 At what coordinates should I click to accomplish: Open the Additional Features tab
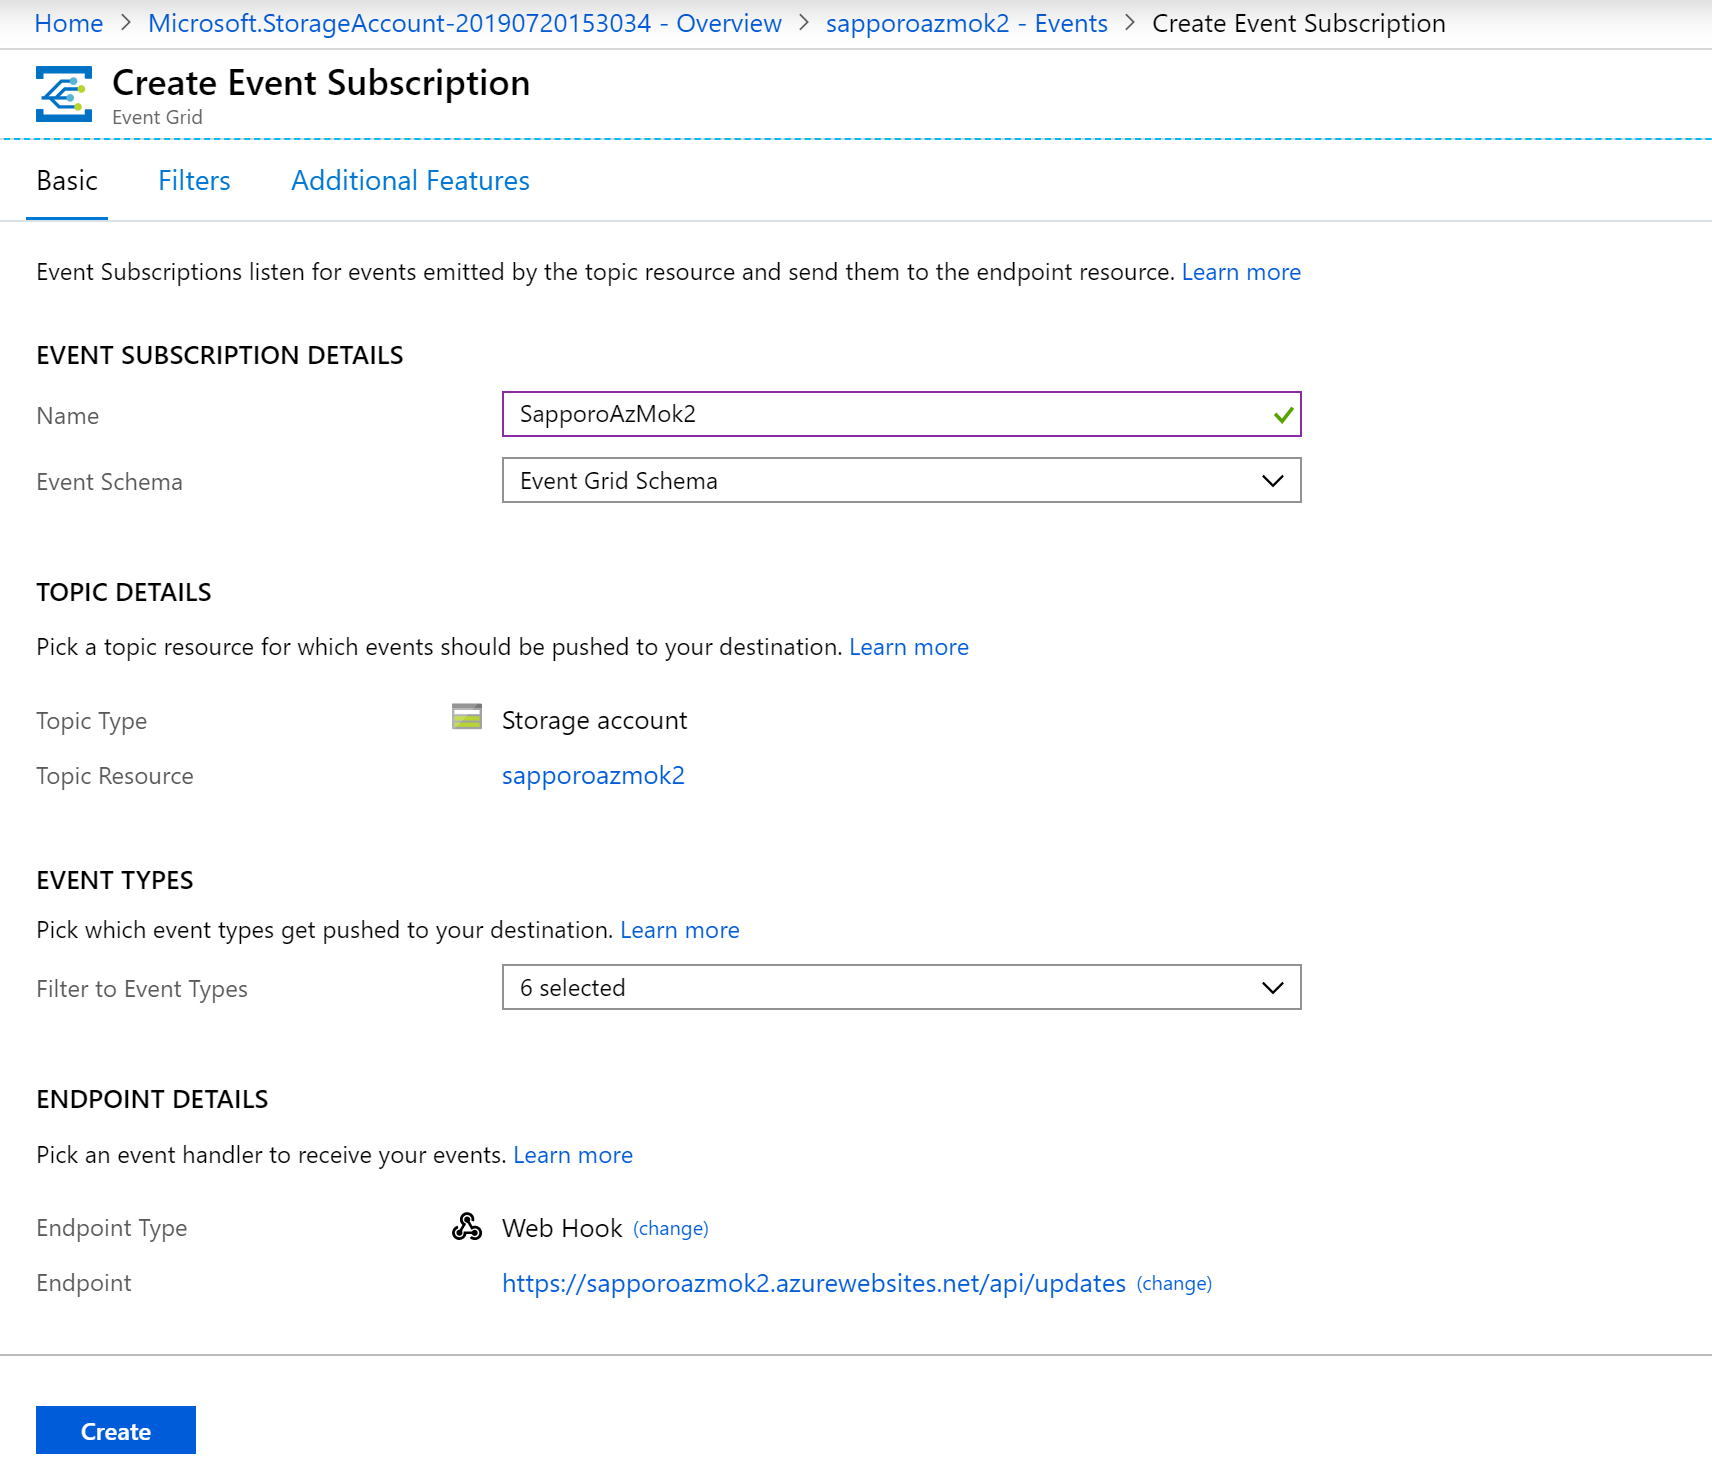coord(410,181)
